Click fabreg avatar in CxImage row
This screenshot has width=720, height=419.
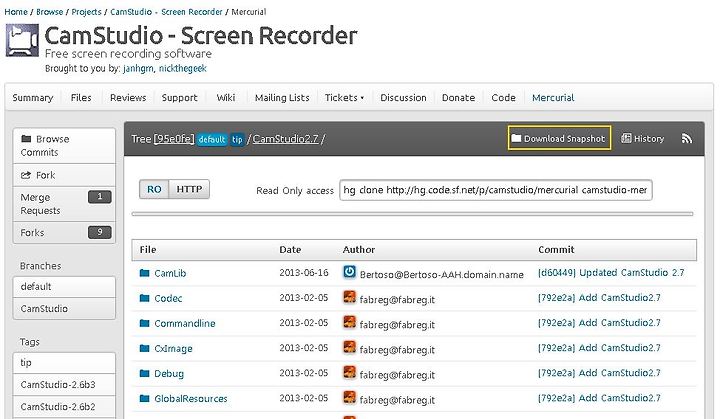point(349,347)
